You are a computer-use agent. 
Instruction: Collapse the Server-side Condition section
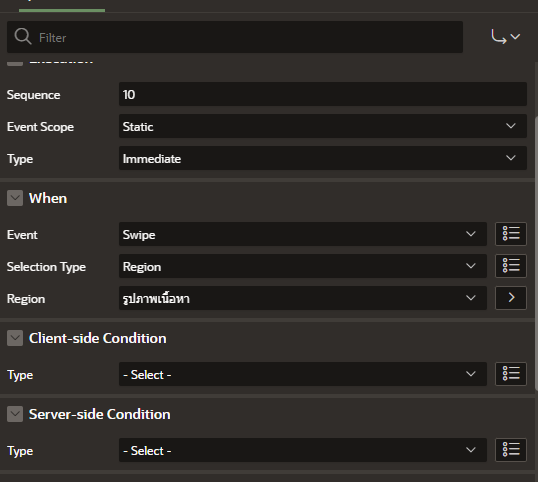point(15,414)
